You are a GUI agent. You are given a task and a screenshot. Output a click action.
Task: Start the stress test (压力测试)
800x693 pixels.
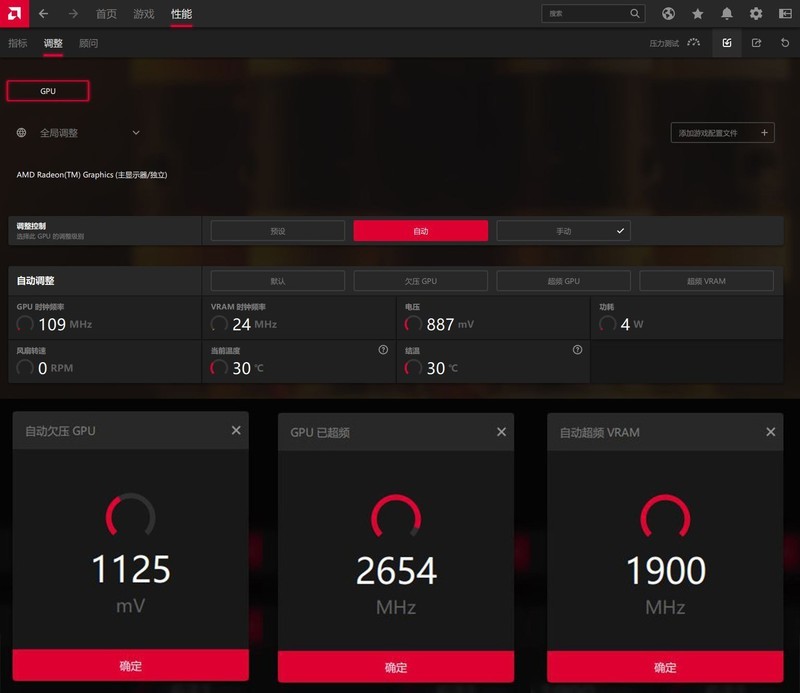(x=674, y=43)
